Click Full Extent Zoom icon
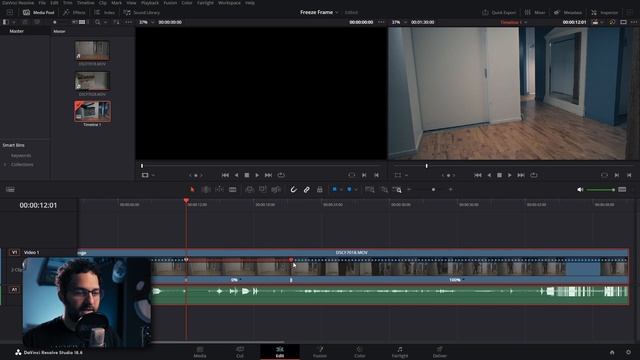640x360 pixels. point(370,189)
